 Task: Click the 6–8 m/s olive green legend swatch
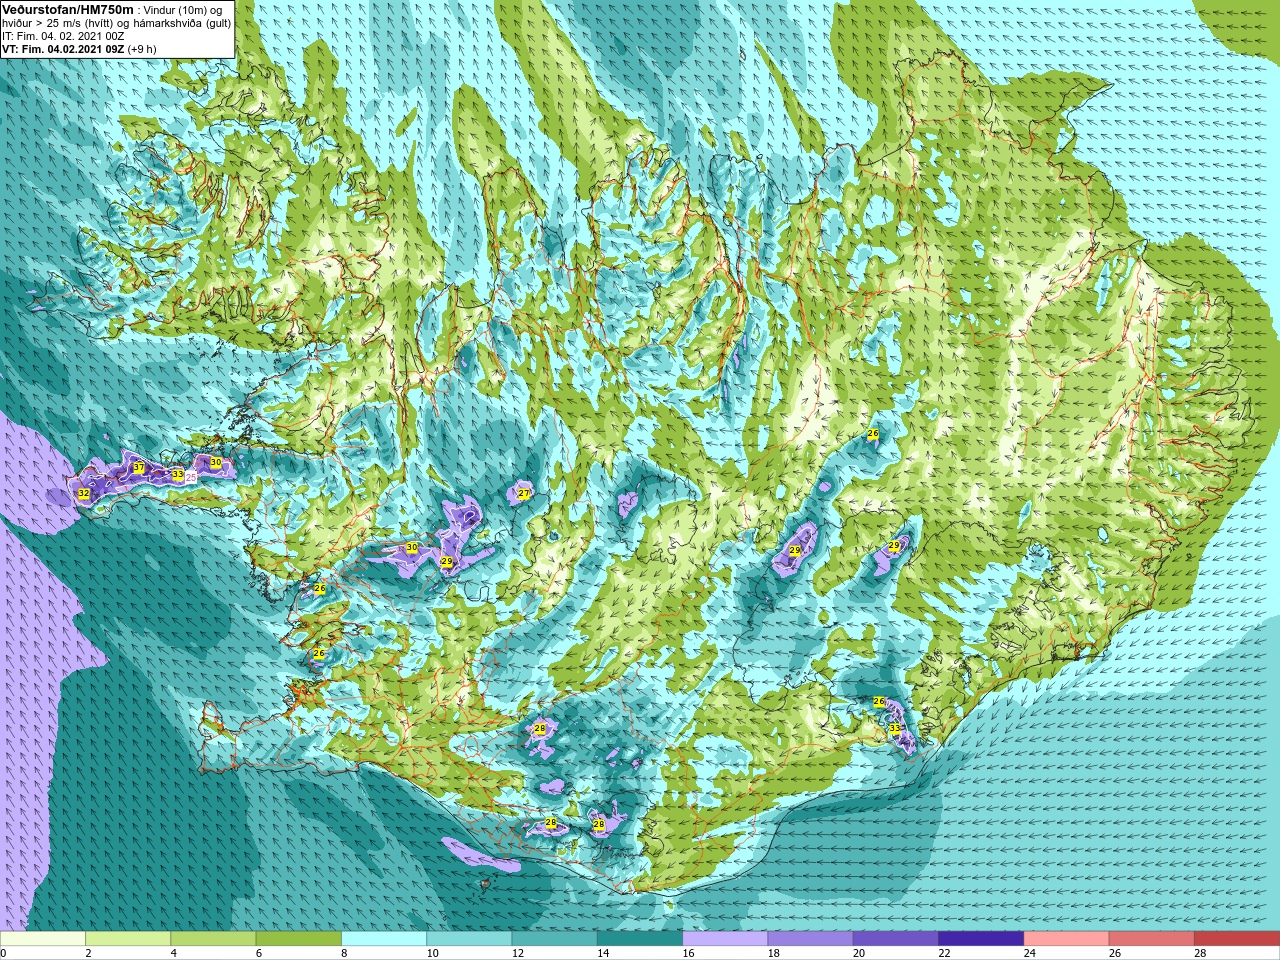click(x=298, y=939)
